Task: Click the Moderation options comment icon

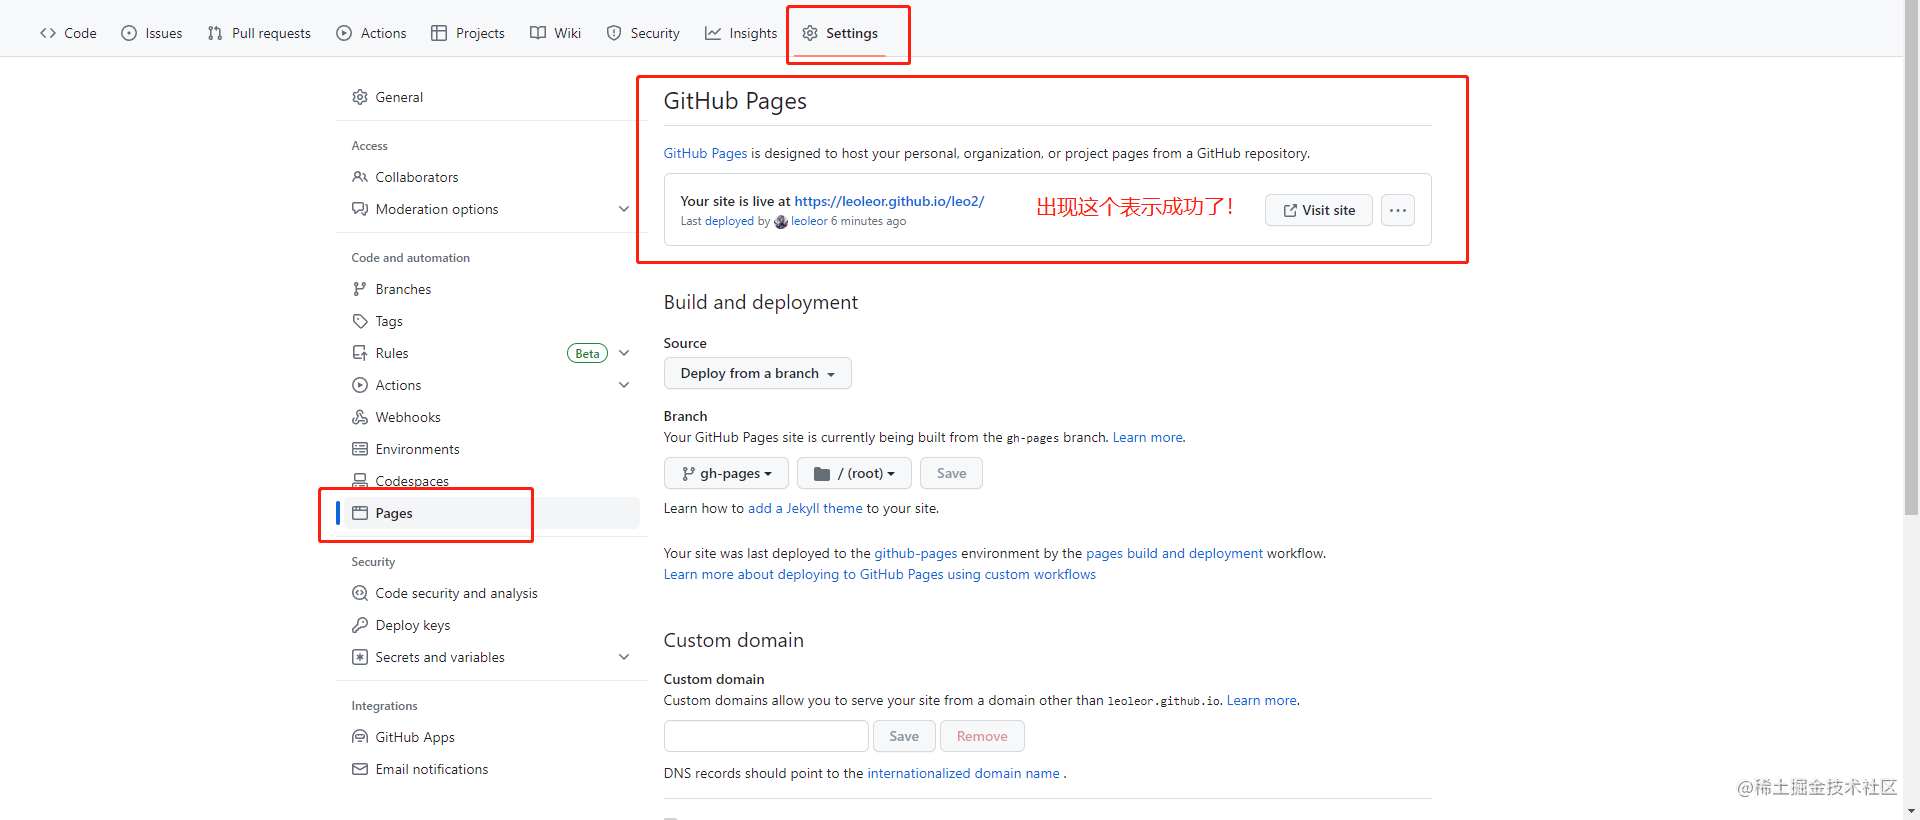Action: [x=360, y=209]
